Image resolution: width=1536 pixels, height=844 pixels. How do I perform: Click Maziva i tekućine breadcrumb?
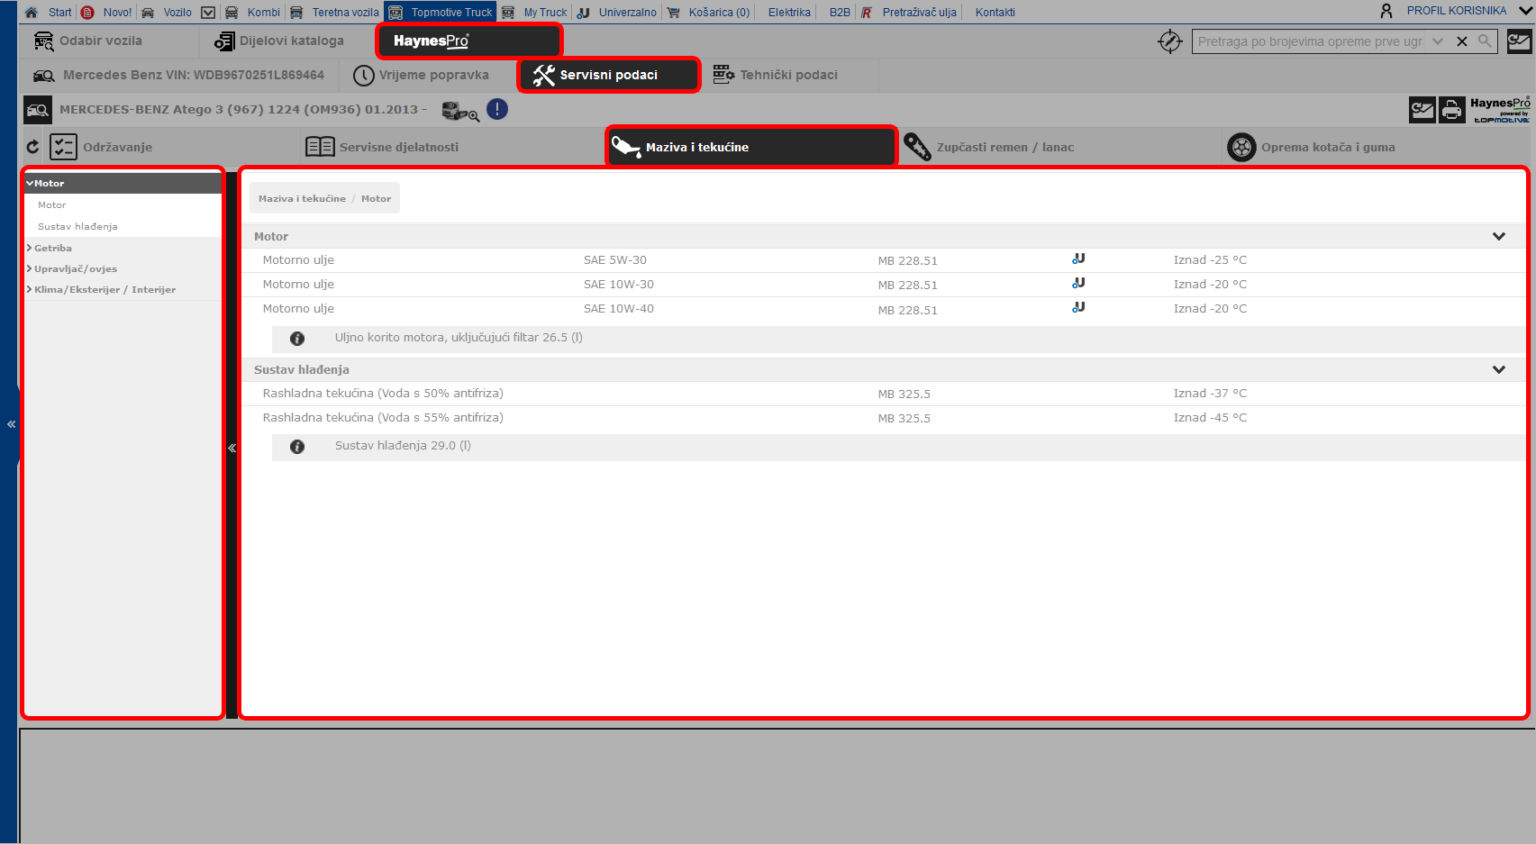point(302,199)
